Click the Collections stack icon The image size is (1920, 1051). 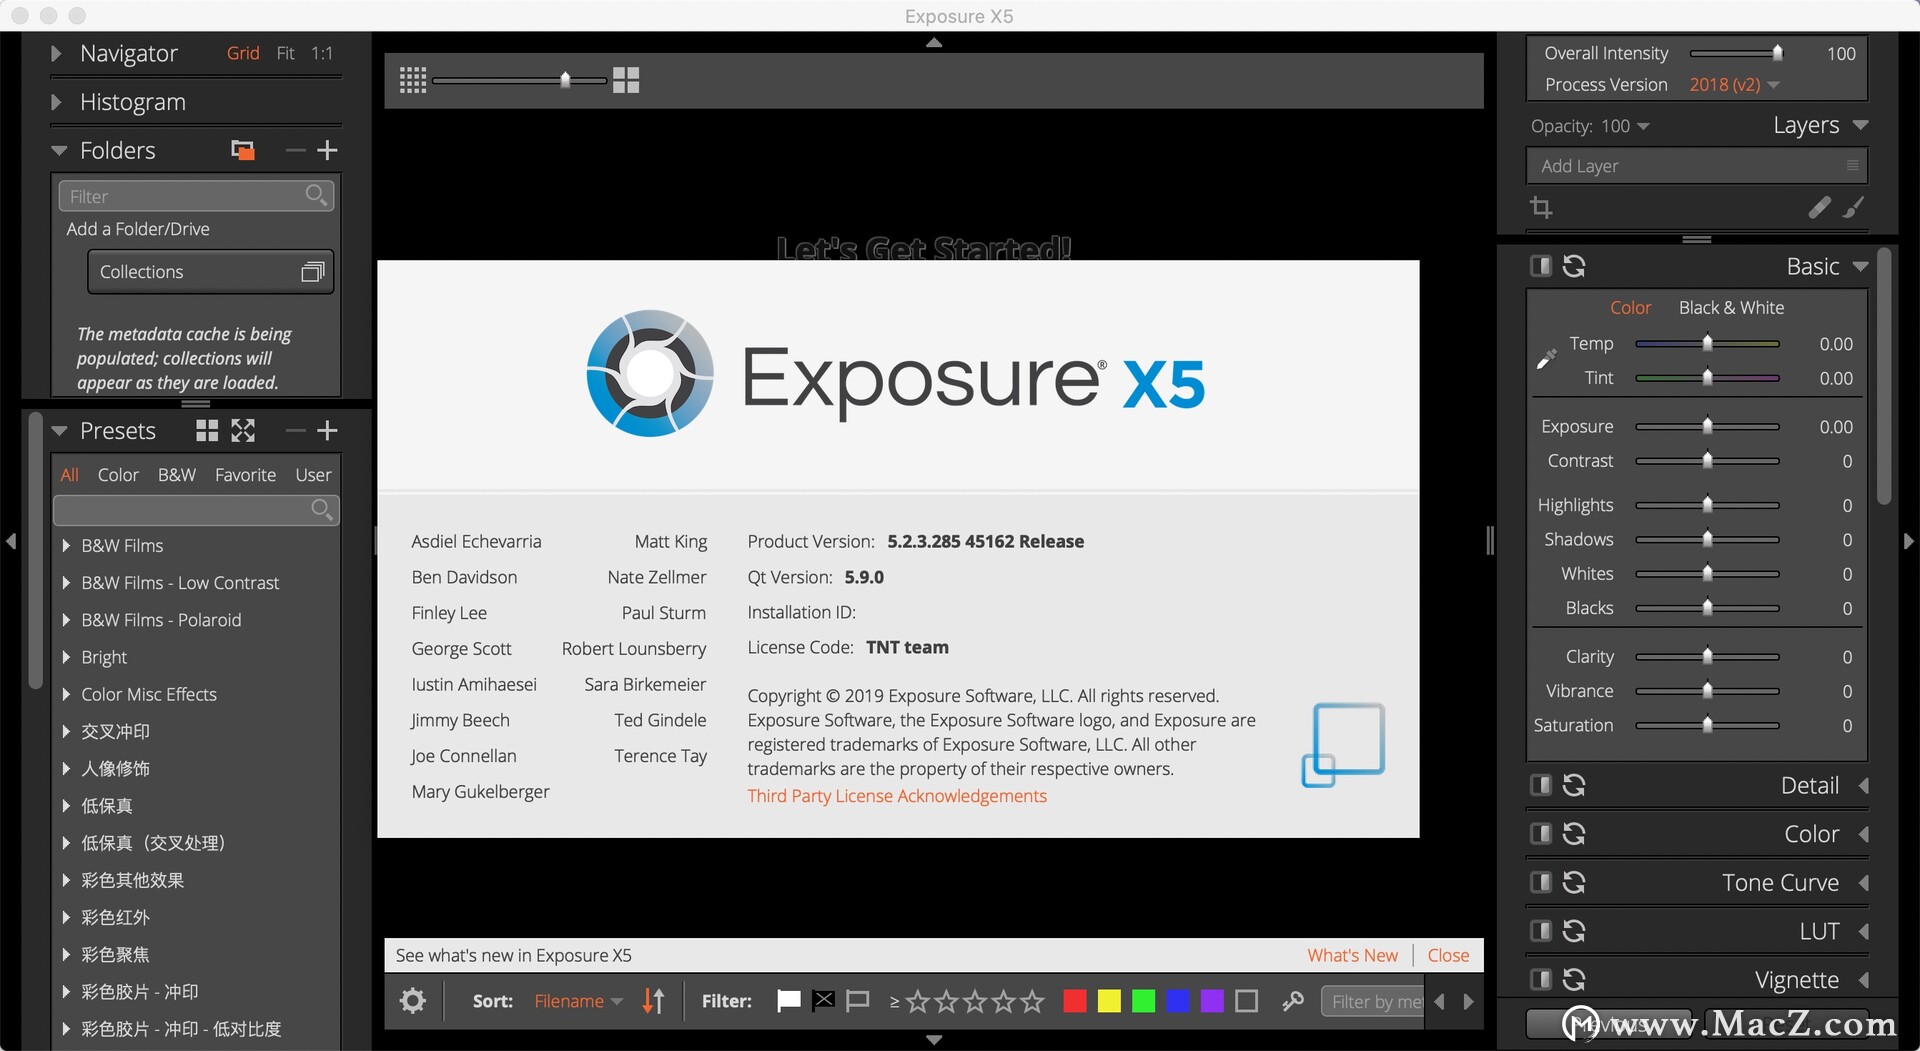coord(313,272)
